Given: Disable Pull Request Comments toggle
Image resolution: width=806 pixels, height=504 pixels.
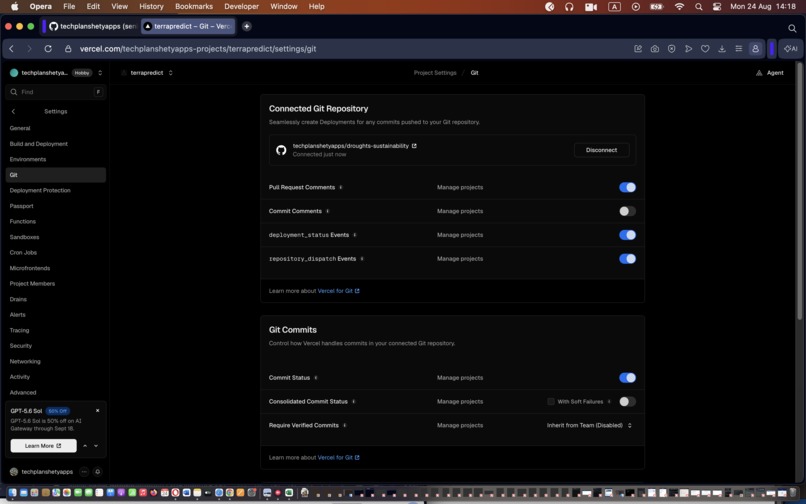Looking at the screenshot, I should pyautogui.click(x=627, y=187).
